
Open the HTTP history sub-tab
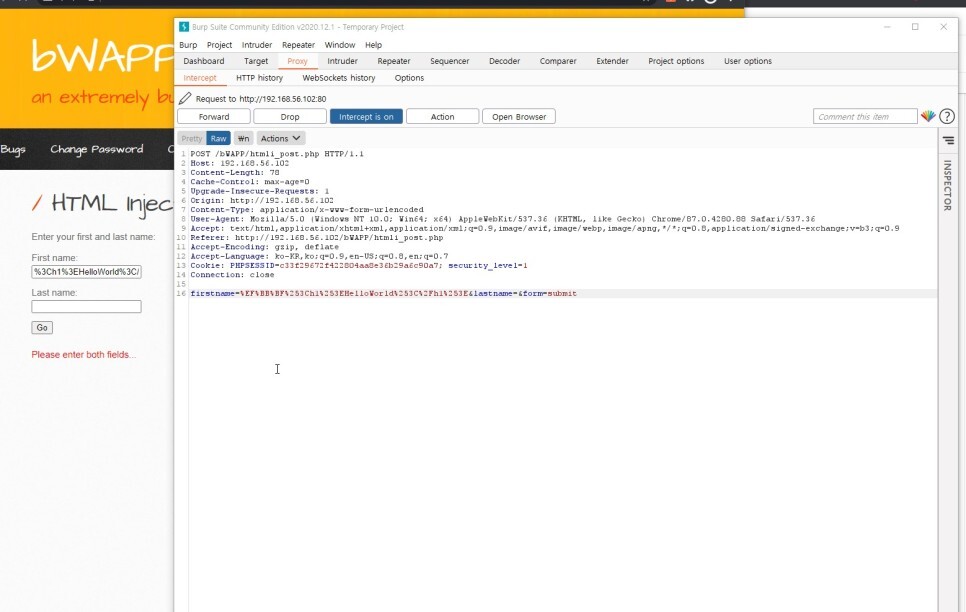(x=259, y=78)
